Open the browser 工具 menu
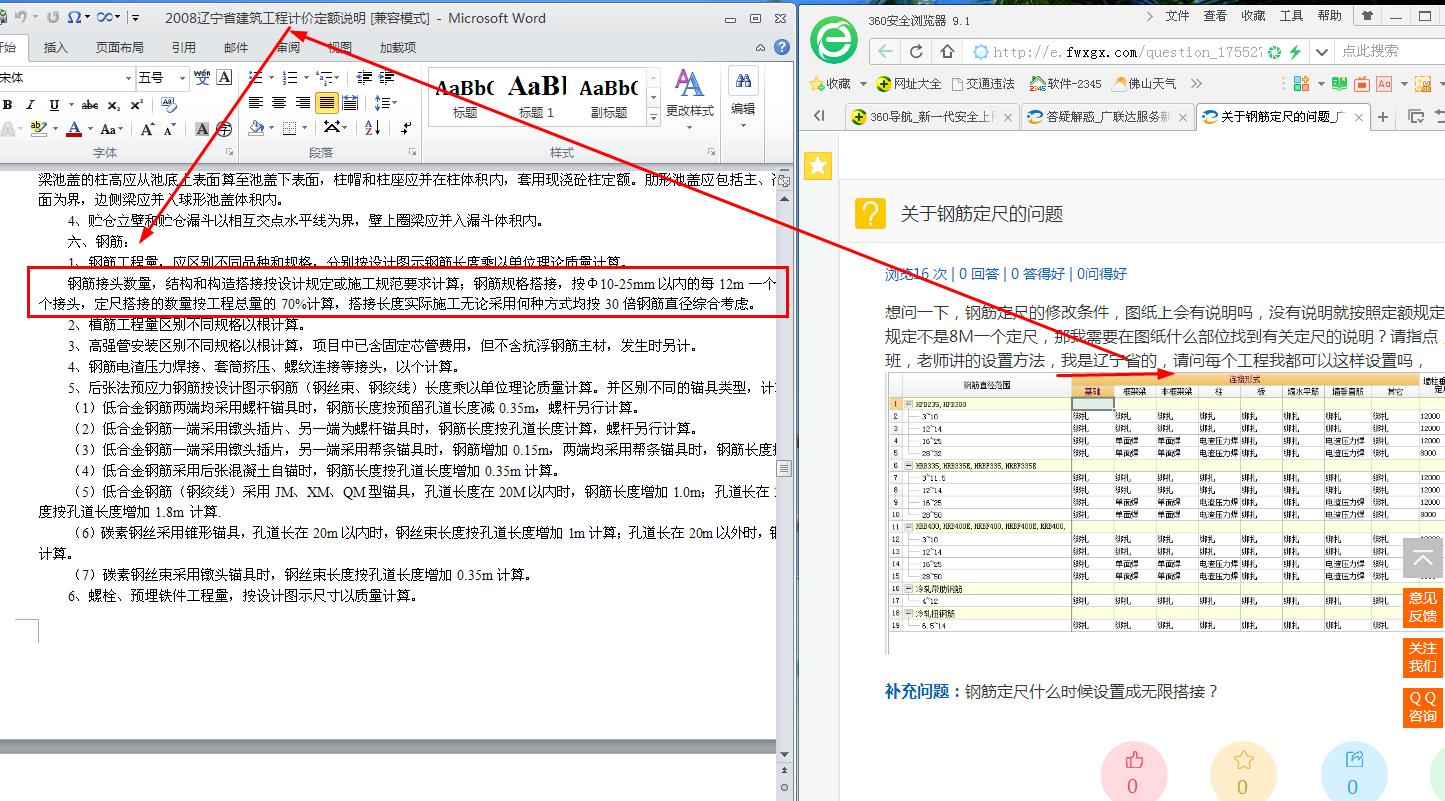The image size is (1445, 801). (1291, 16)
